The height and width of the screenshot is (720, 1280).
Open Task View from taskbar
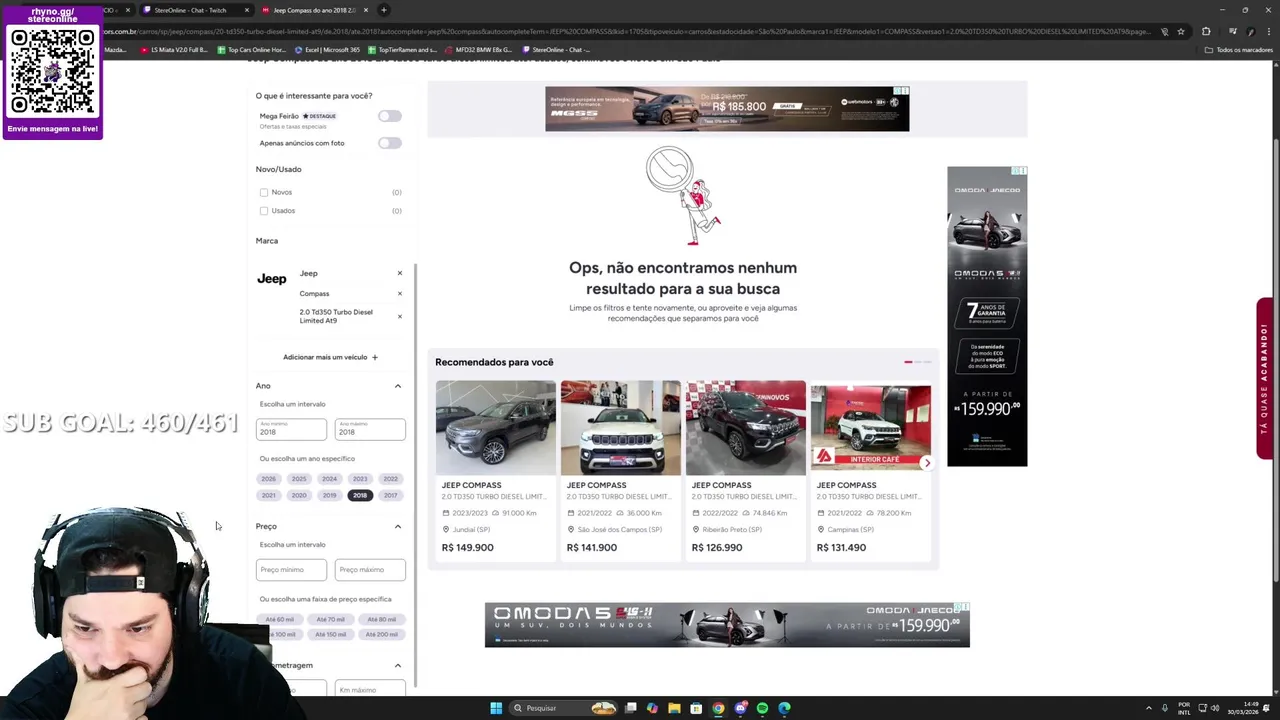pyautogui.click(x=631, y=708)
